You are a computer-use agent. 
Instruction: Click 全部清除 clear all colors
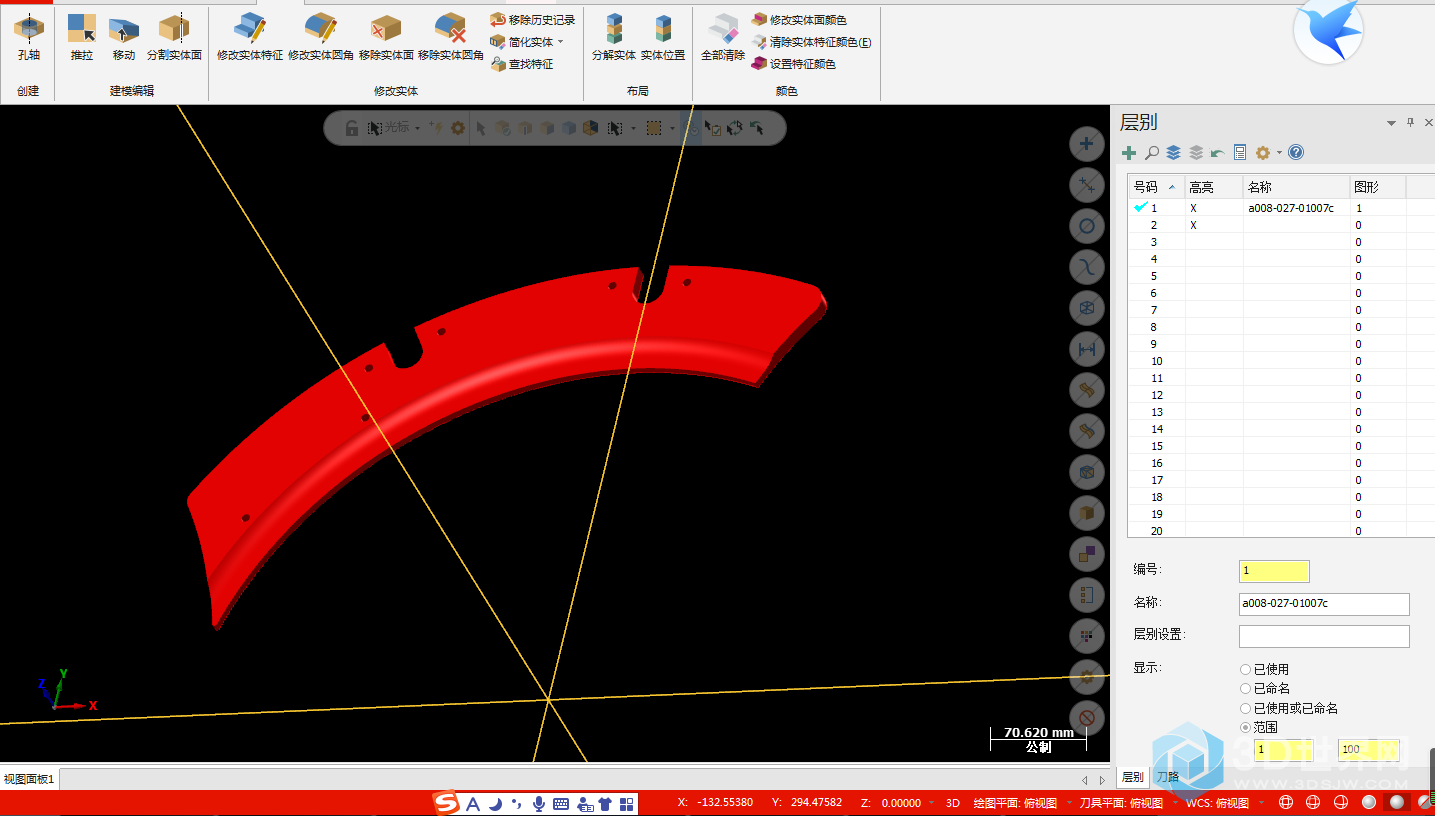coord(723,38)
